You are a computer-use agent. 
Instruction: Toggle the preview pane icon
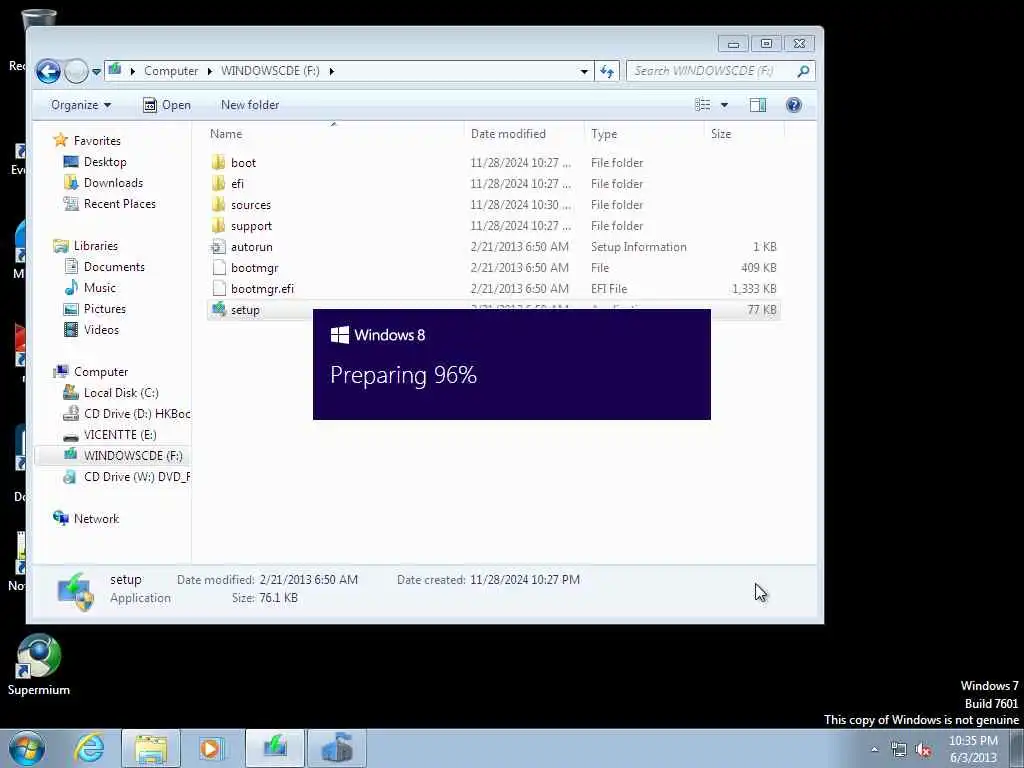[x=758, y=105]
